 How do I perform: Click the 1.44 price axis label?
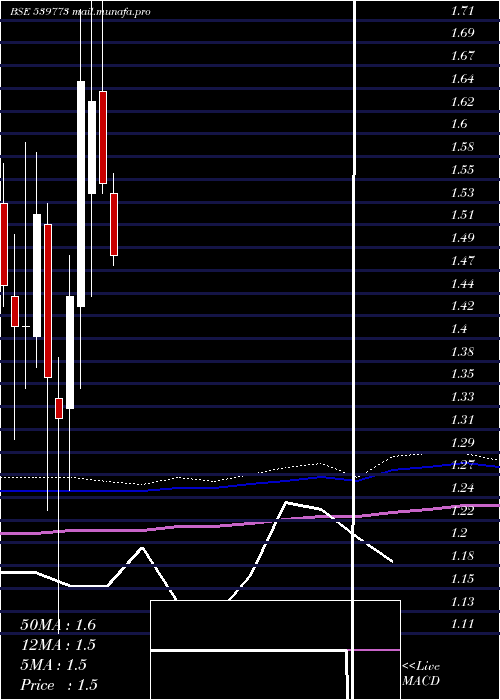click(462, 283)
